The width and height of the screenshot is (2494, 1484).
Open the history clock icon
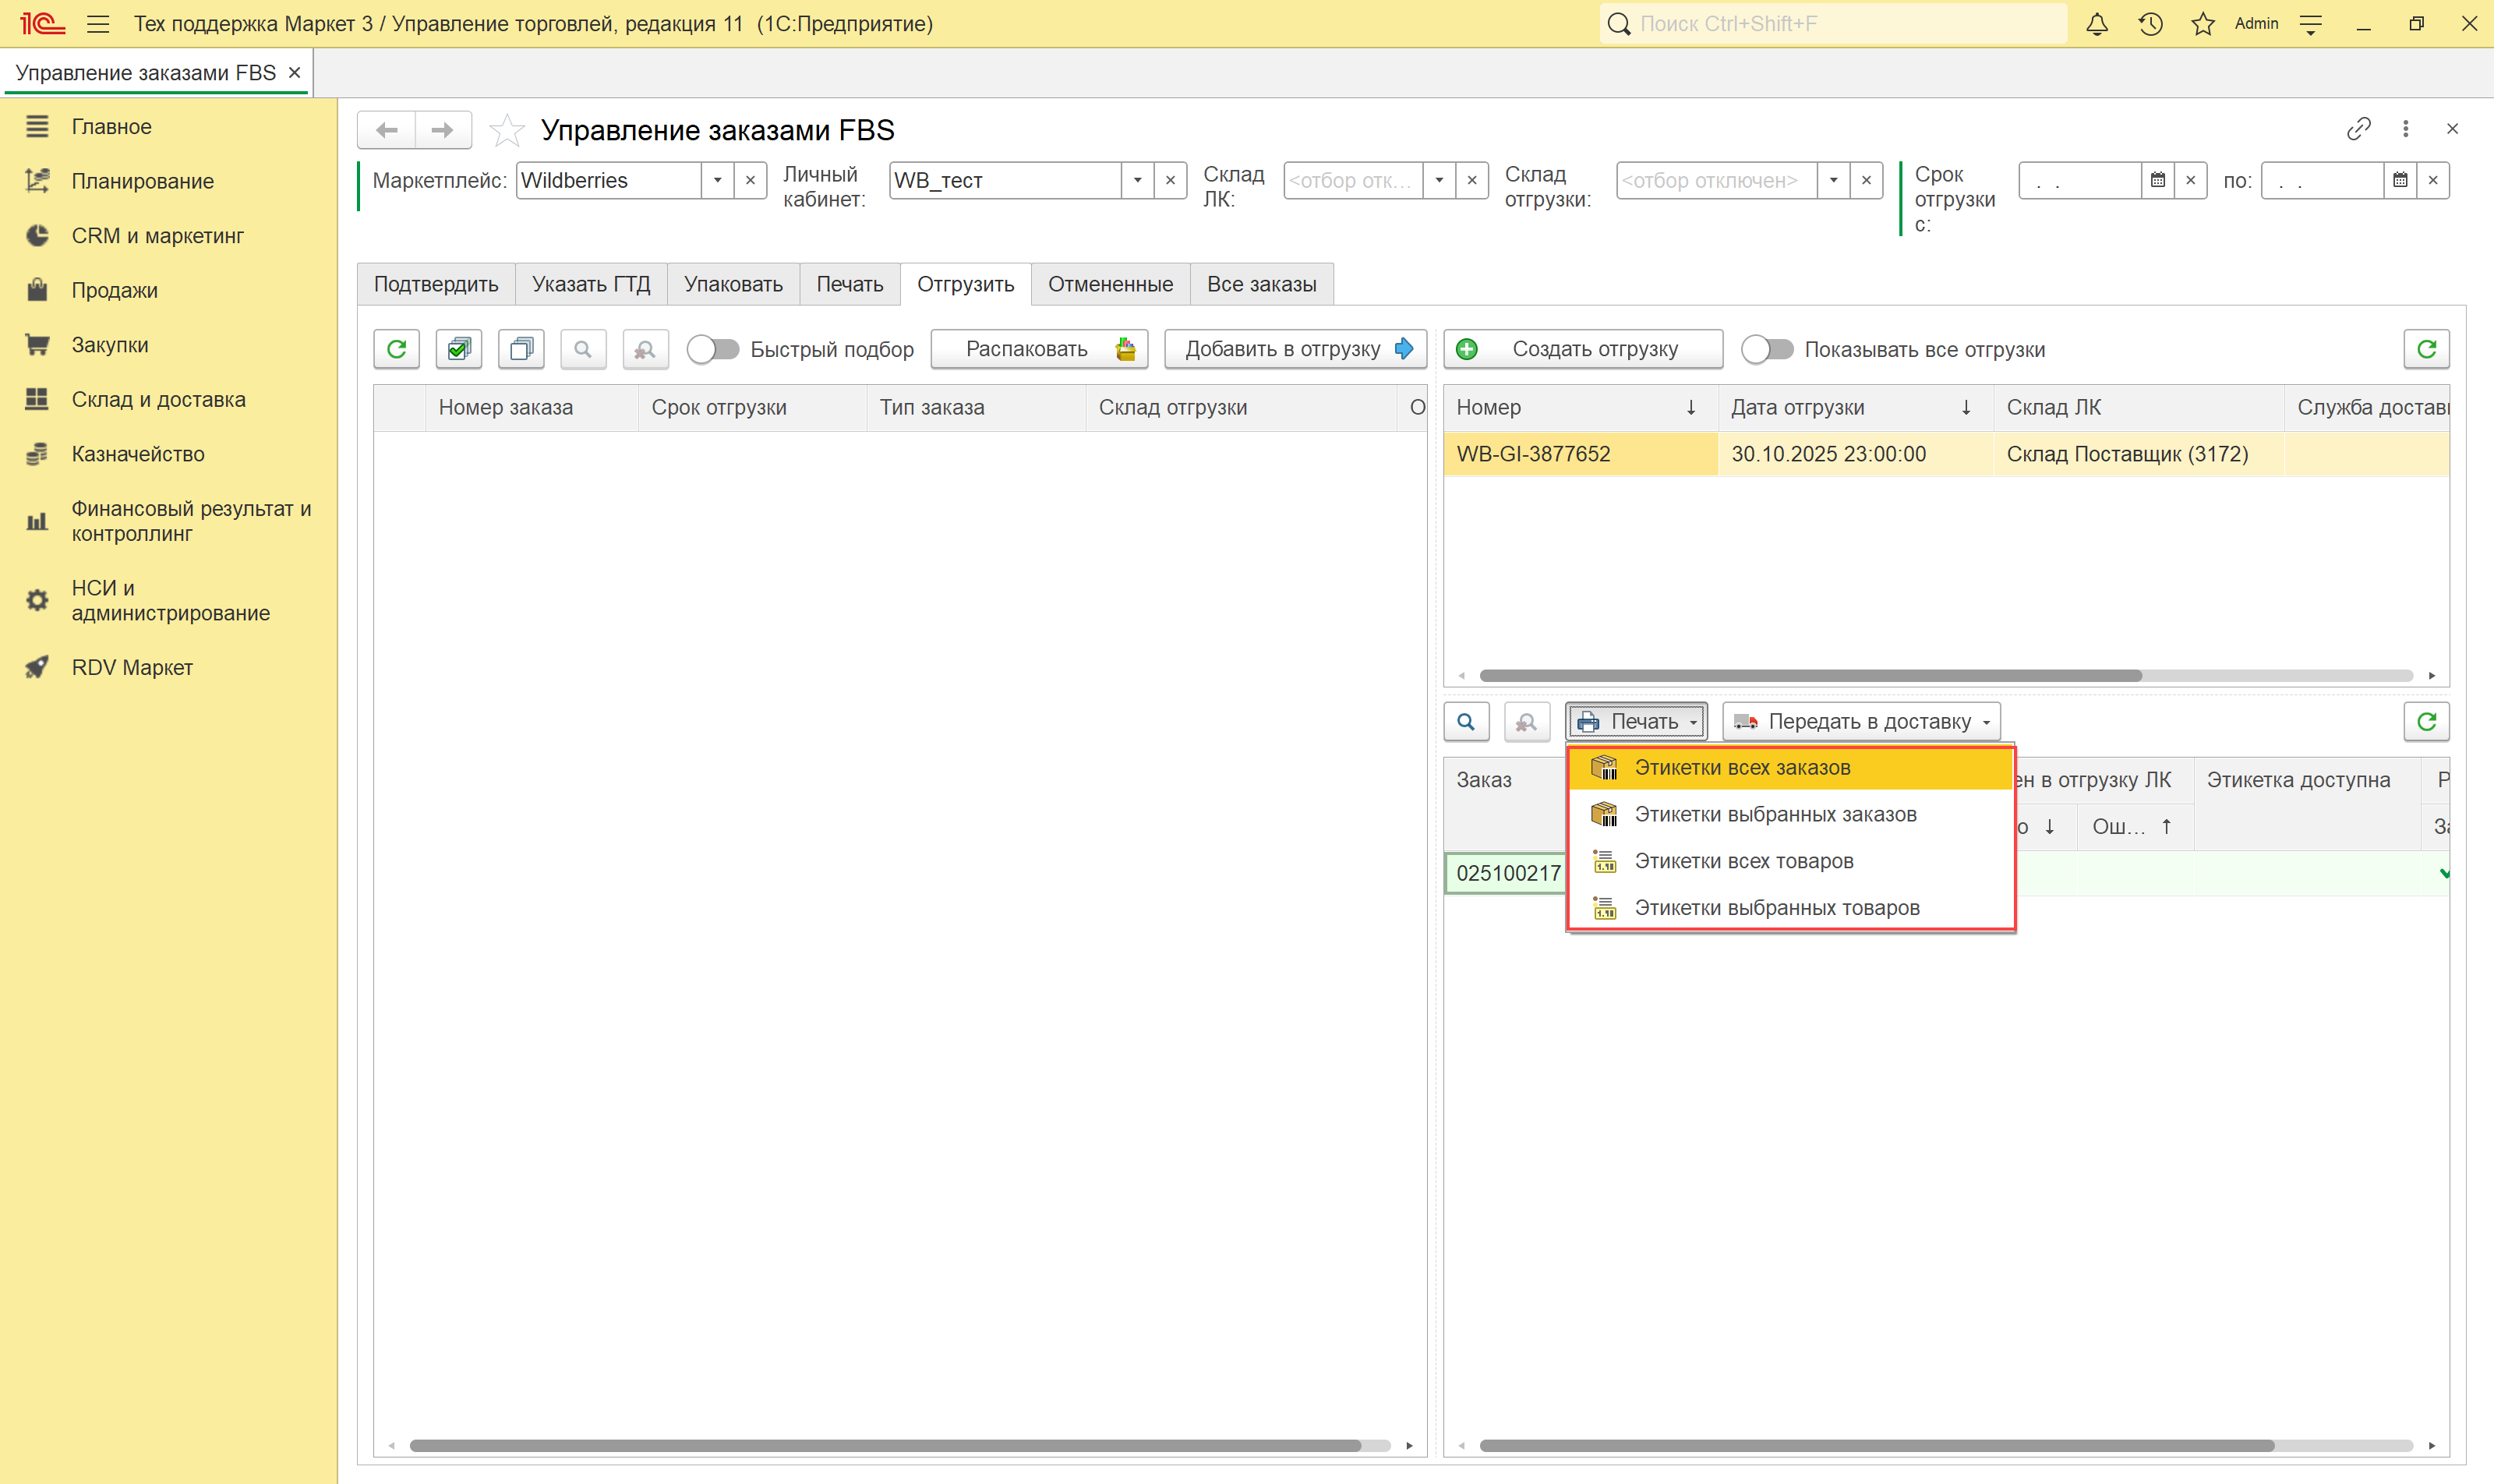[2150, 24]
